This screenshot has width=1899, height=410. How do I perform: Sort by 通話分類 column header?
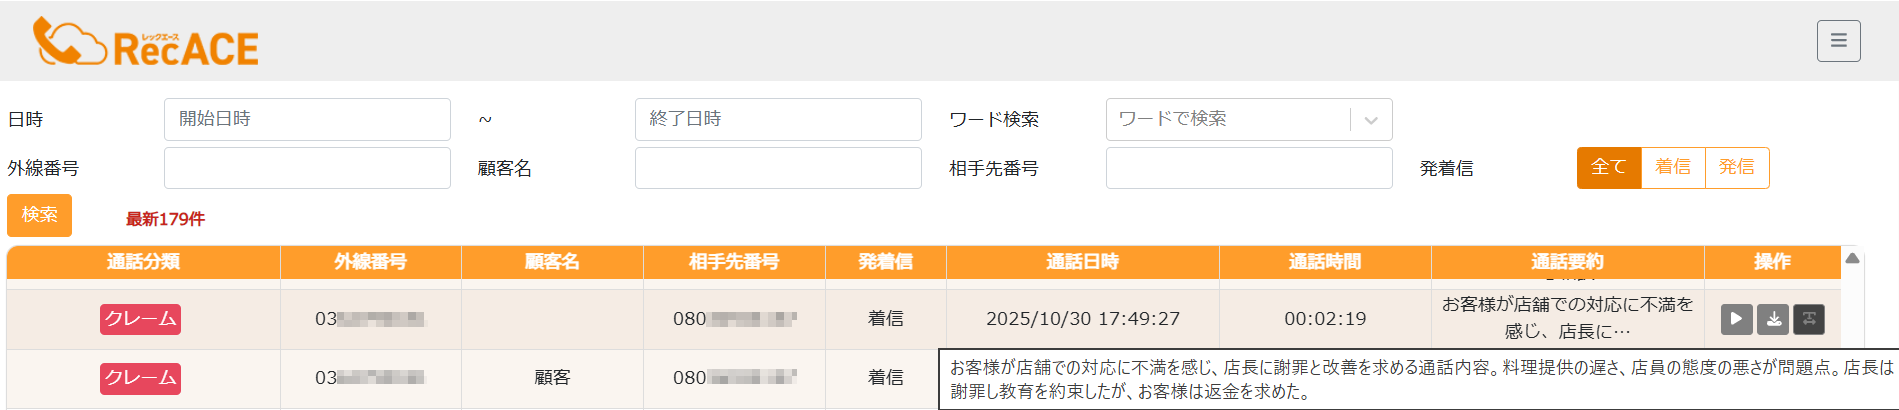point(143,262)
